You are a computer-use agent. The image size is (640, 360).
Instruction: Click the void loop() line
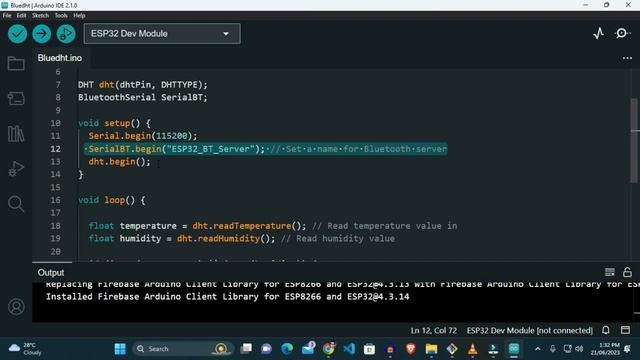pos(111,200)
